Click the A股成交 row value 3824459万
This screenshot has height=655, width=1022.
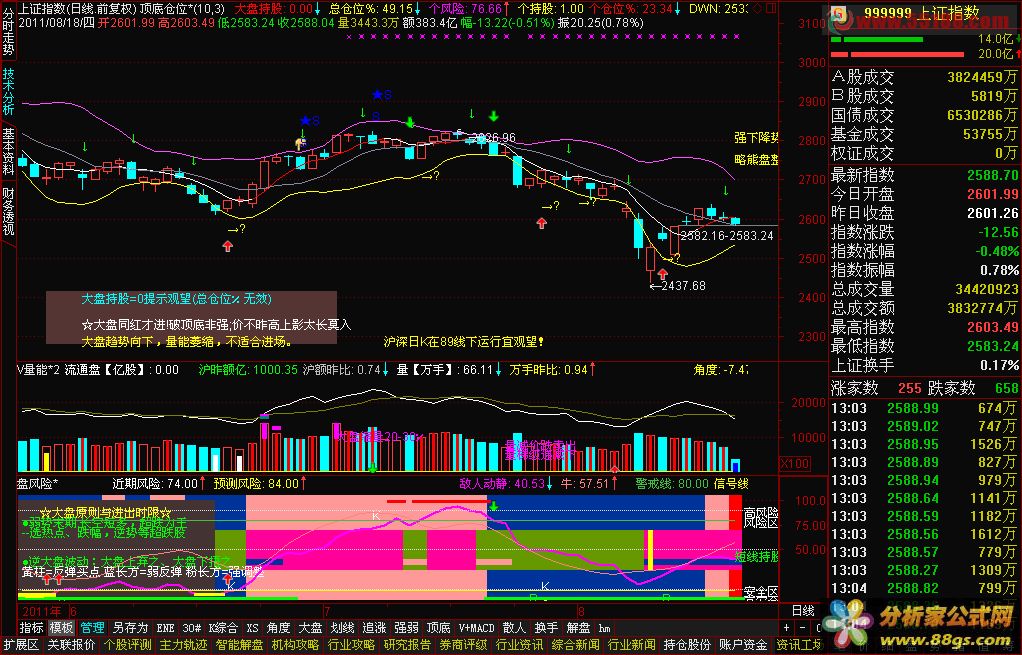(982, 77)
